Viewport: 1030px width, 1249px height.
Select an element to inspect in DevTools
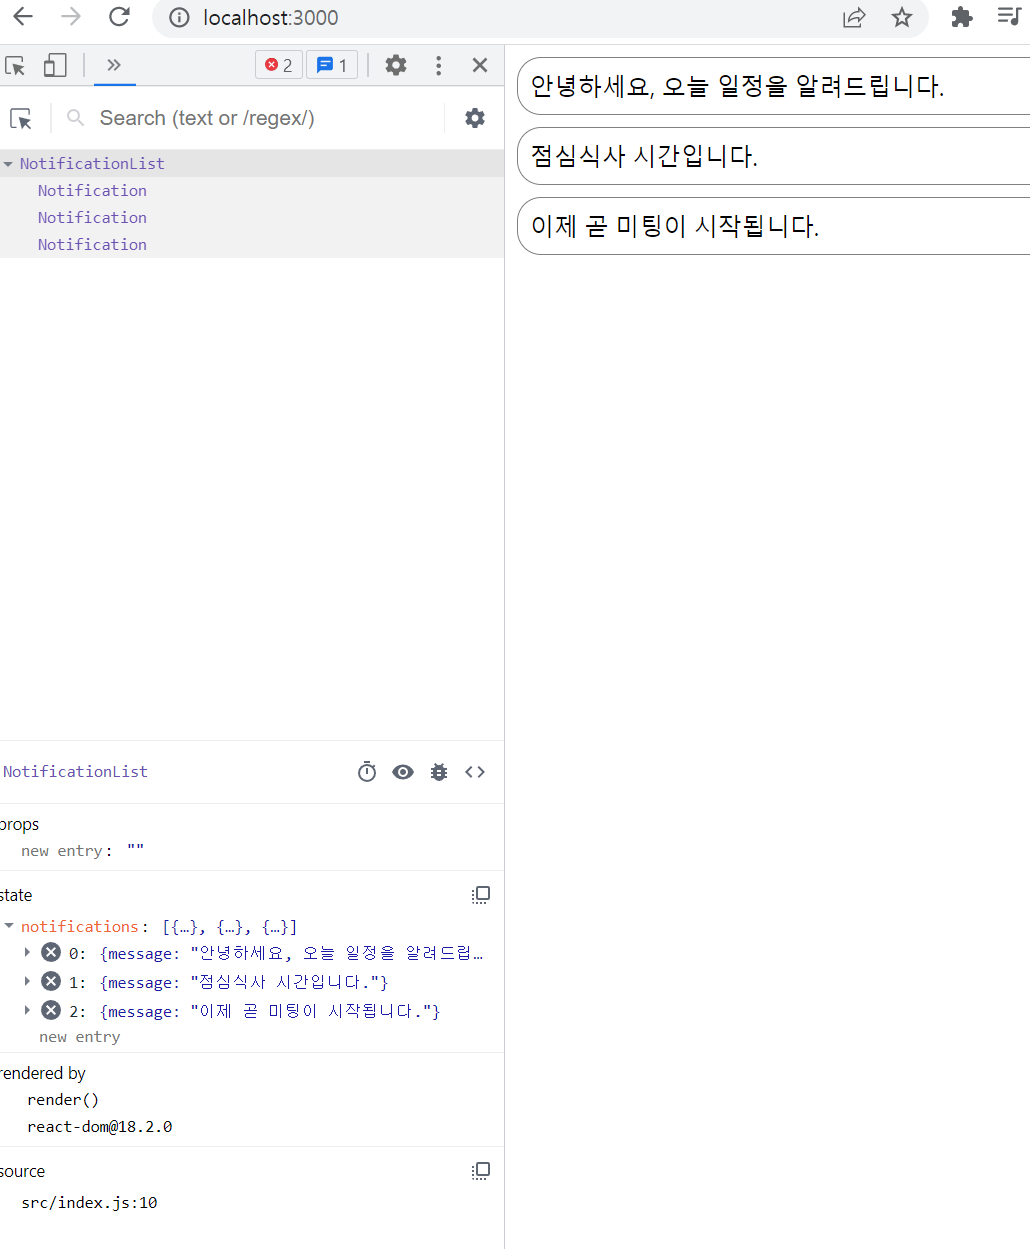(x=15, y=65)
